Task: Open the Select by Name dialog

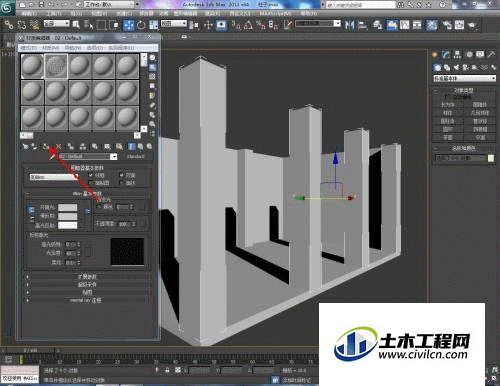Action: [88, 24]
